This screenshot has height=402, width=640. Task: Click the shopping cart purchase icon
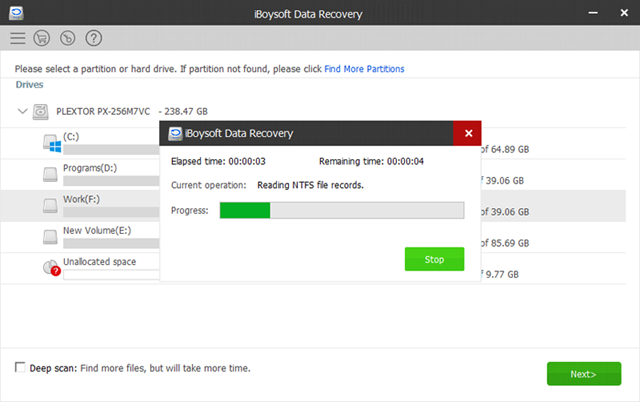[42, 38]
